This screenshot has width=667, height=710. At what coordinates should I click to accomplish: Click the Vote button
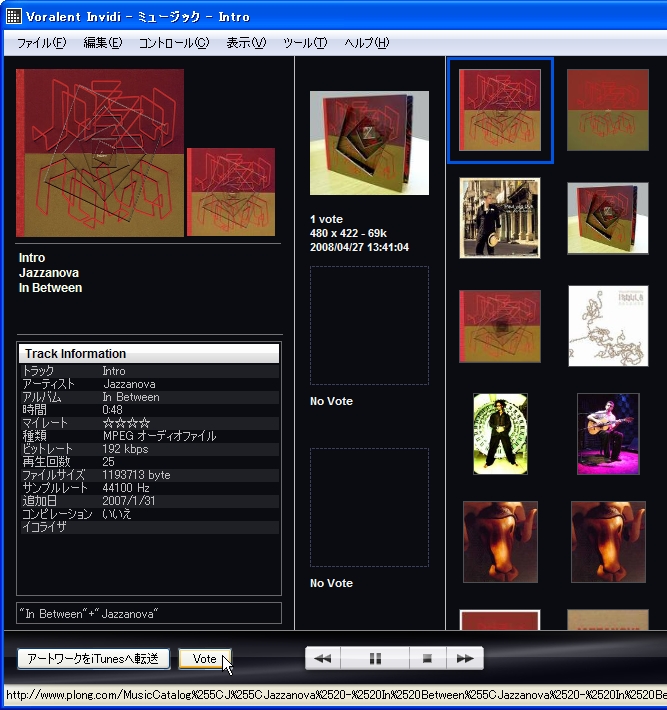point(205,658)
